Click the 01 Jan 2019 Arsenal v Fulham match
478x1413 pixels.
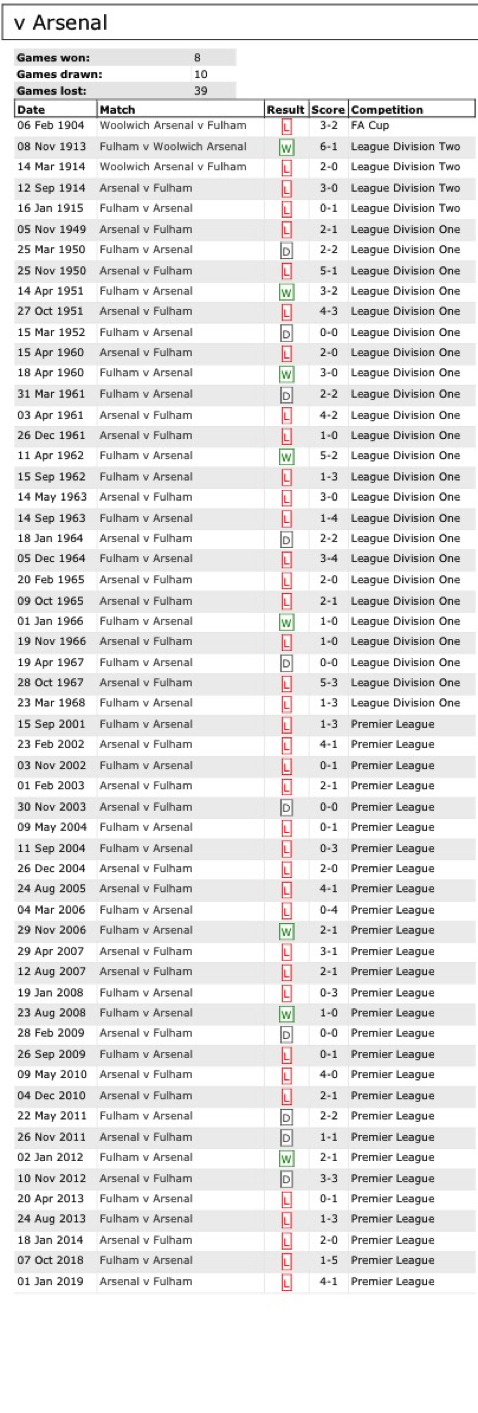point(145,1281)
